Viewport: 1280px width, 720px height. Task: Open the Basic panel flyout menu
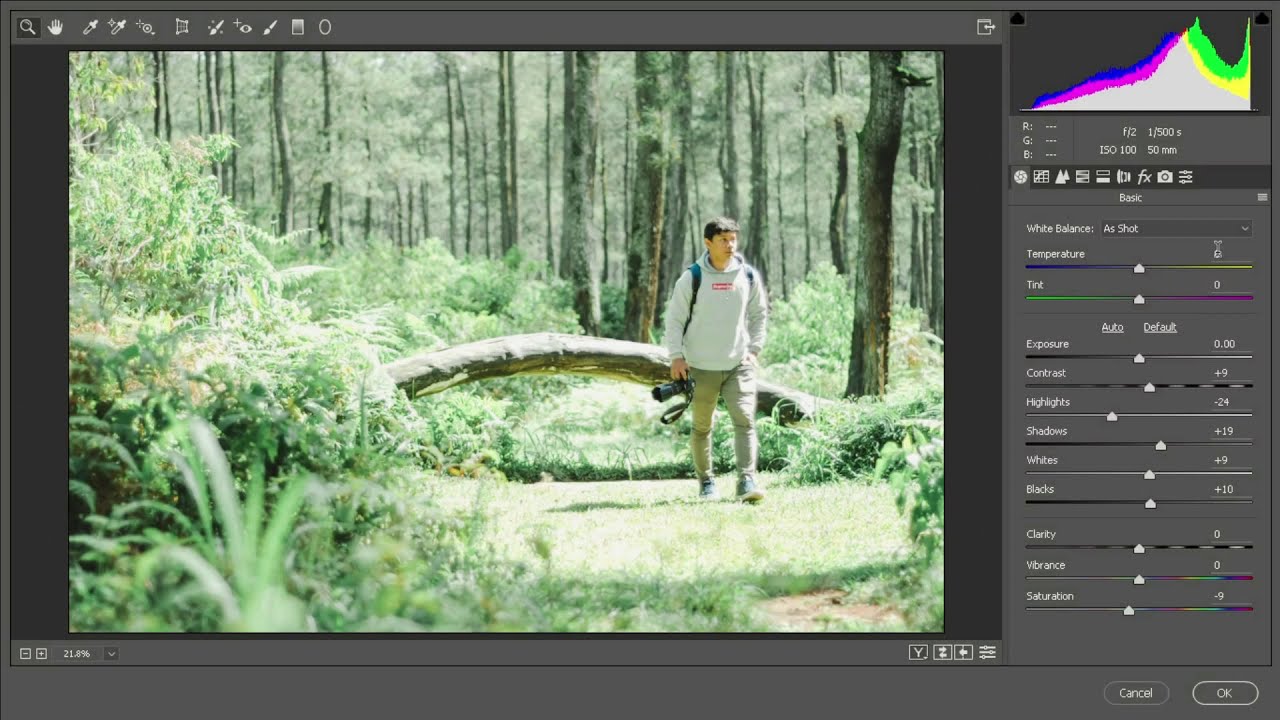coord(1262,198)
